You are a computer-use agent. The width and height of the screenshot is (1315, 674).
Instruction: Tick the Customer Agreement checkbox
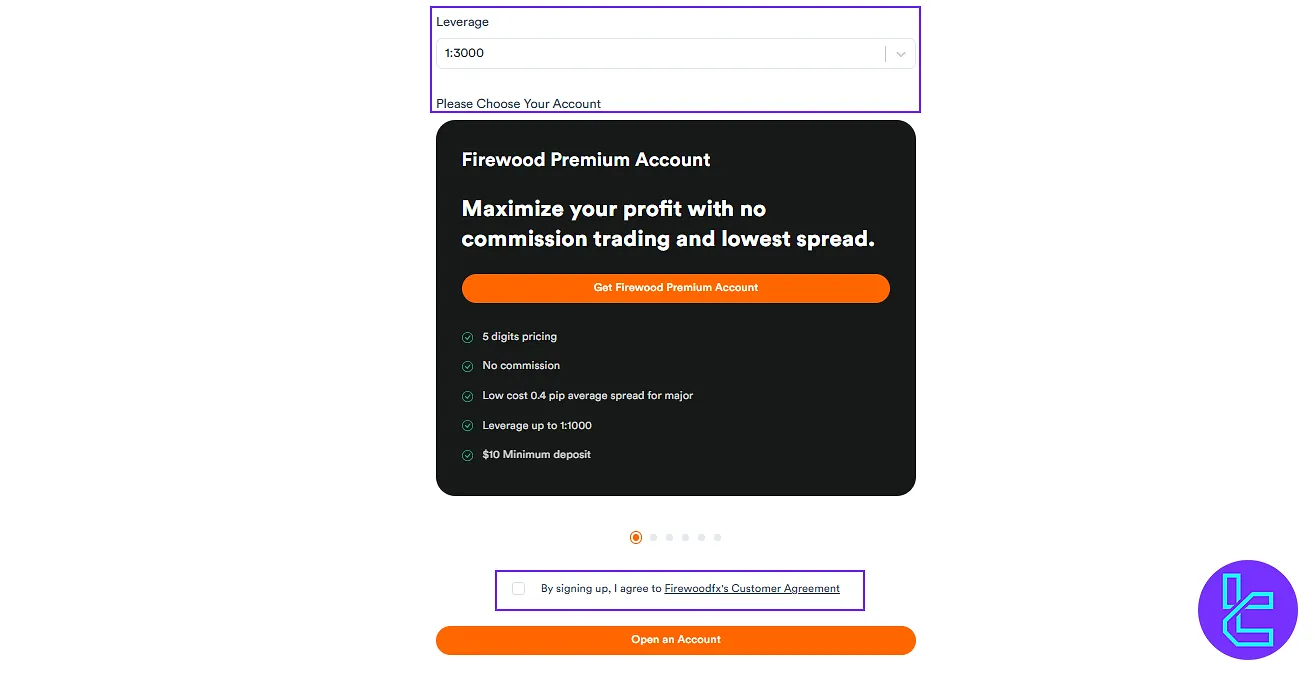pyautogui.click(x=518, y=589)
